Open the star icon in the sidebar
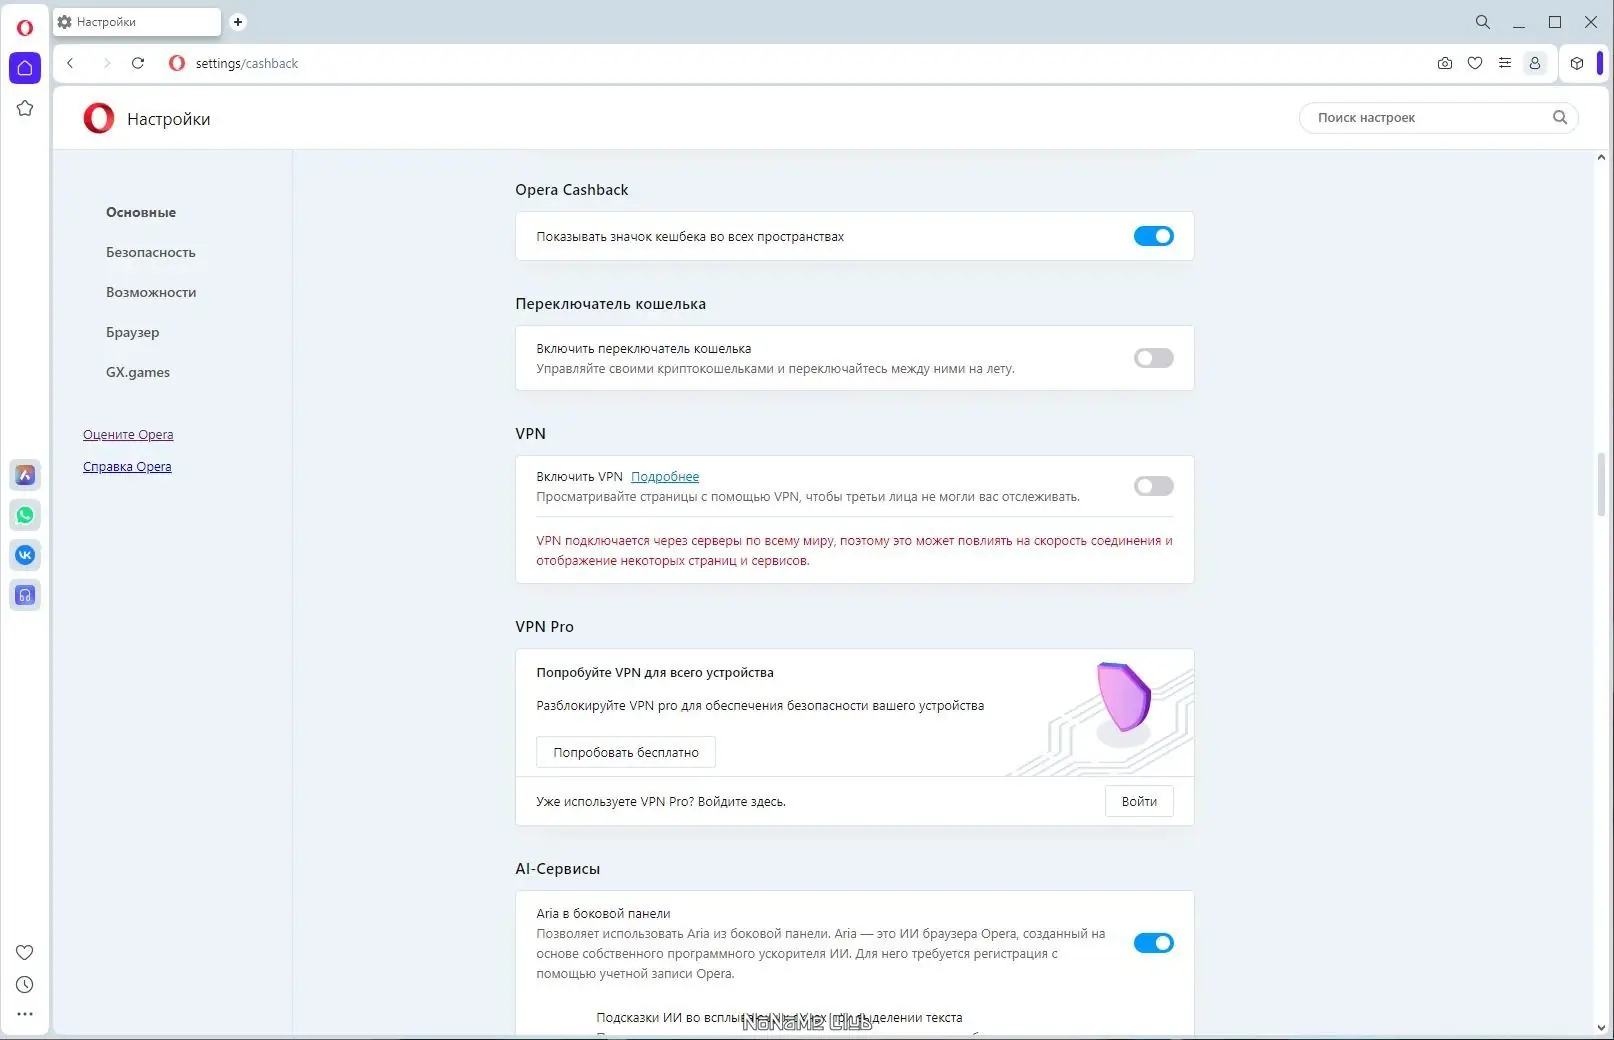Screen dimensions: 1614x1040 [25, 108]
